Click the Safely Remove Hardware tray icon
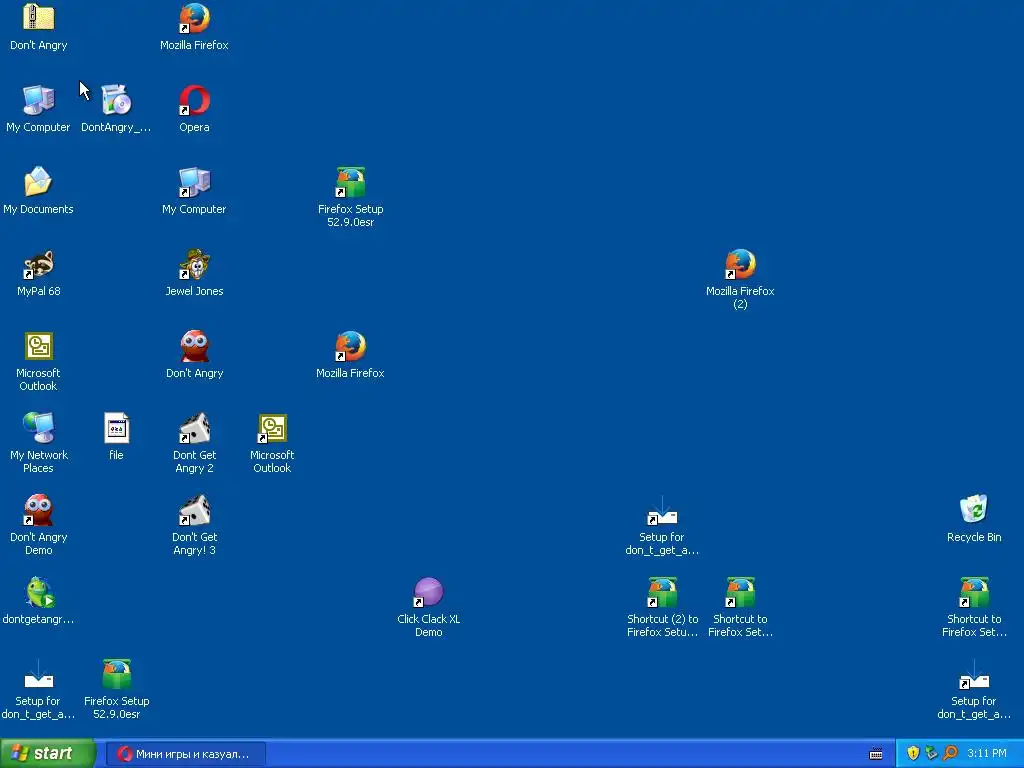The height and width of the screenshot is (768, 1024). (x=931, y=753)
